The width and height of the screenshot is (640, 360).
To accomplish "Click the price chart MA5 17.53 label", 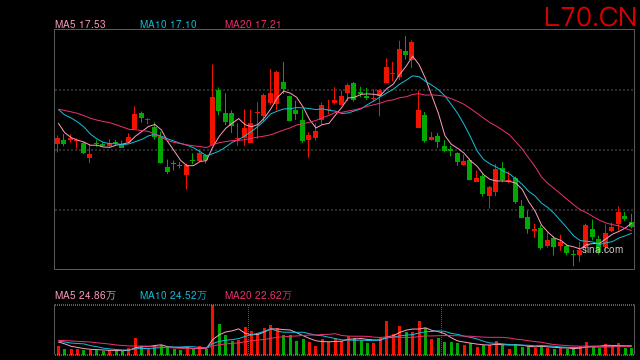I will tap(80, 24).
